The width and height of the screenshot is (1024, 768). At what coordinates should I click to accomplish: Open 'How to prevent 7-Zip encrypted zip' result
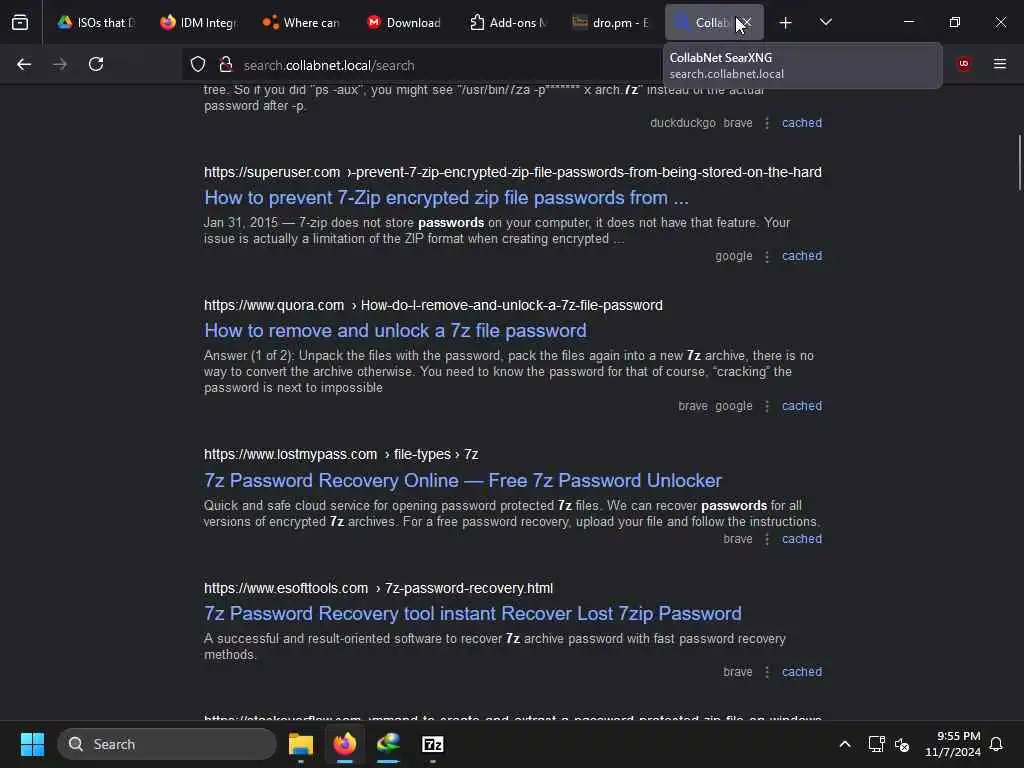446,198
